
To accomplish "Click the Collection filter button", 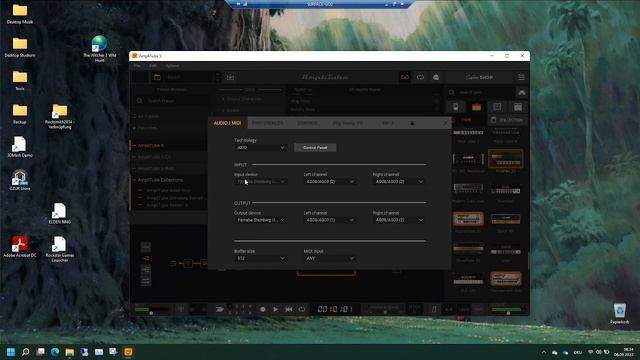I will [x=507, y=120].
